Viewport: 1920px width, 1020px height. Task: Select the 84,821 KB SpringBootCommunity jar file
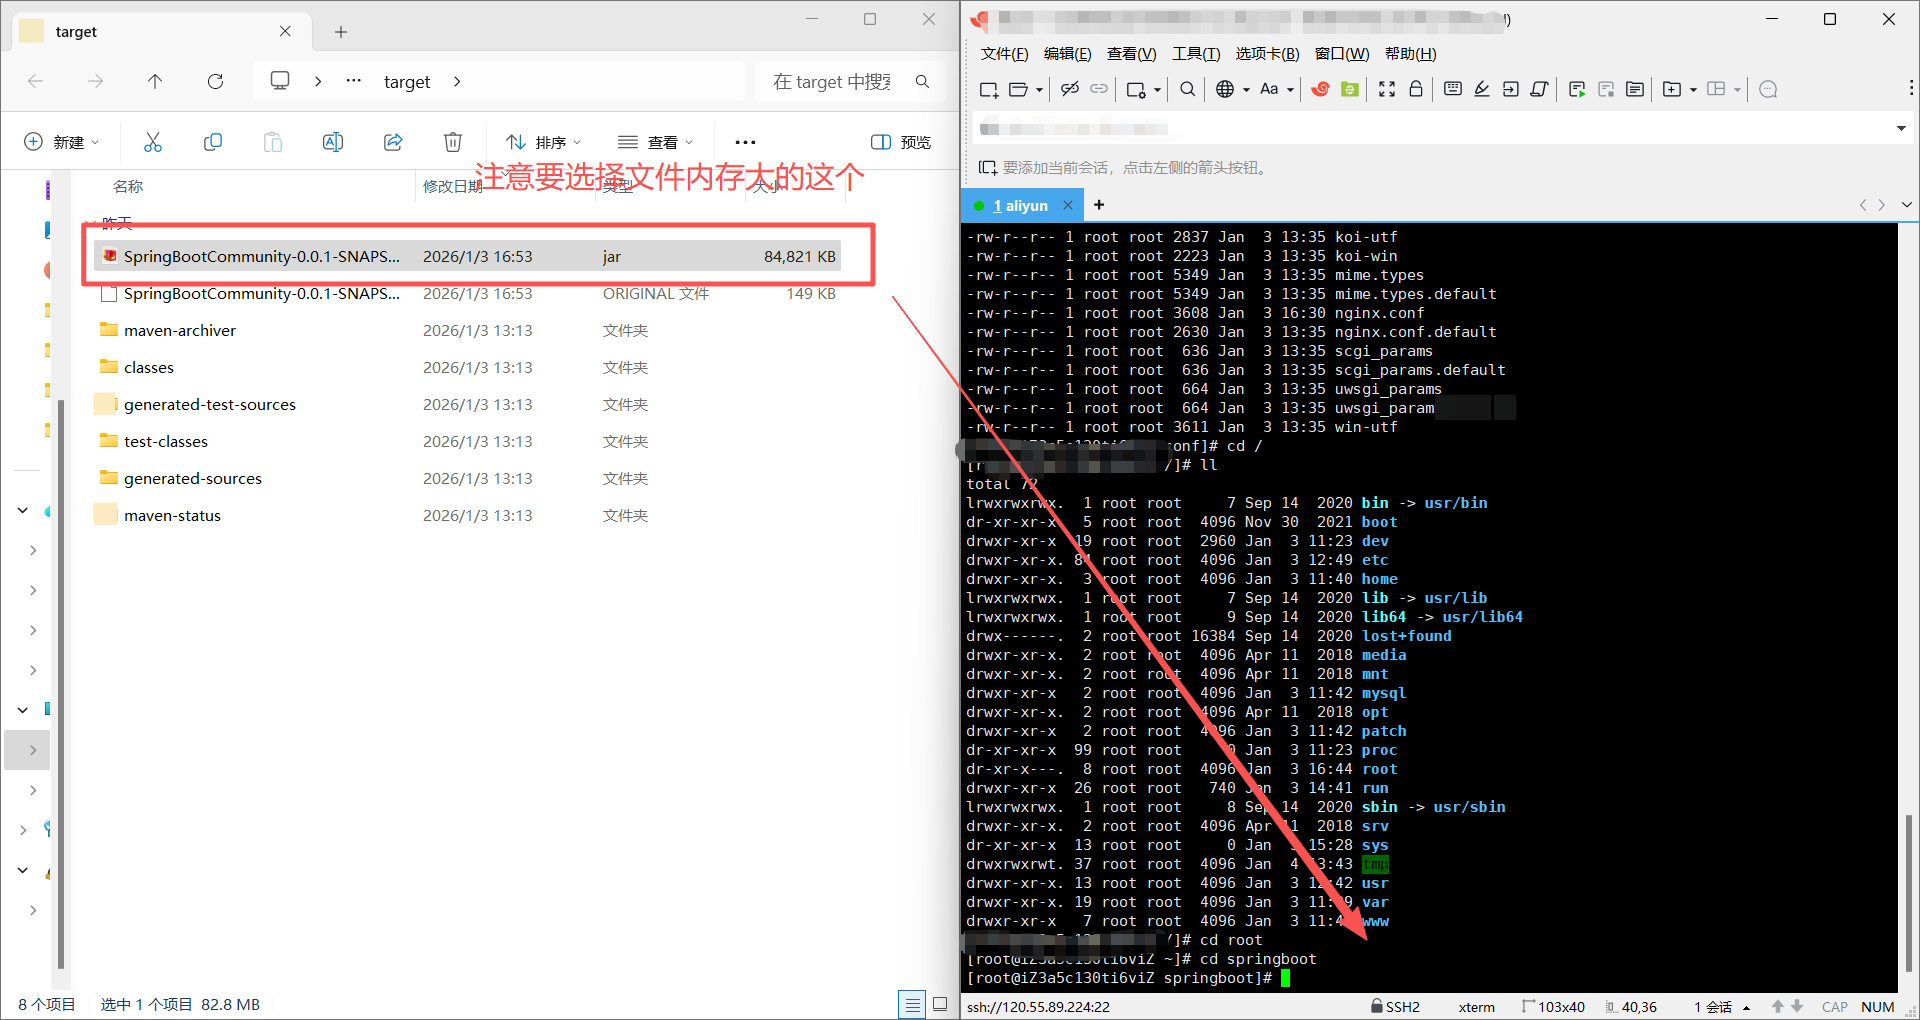[468, 256]
